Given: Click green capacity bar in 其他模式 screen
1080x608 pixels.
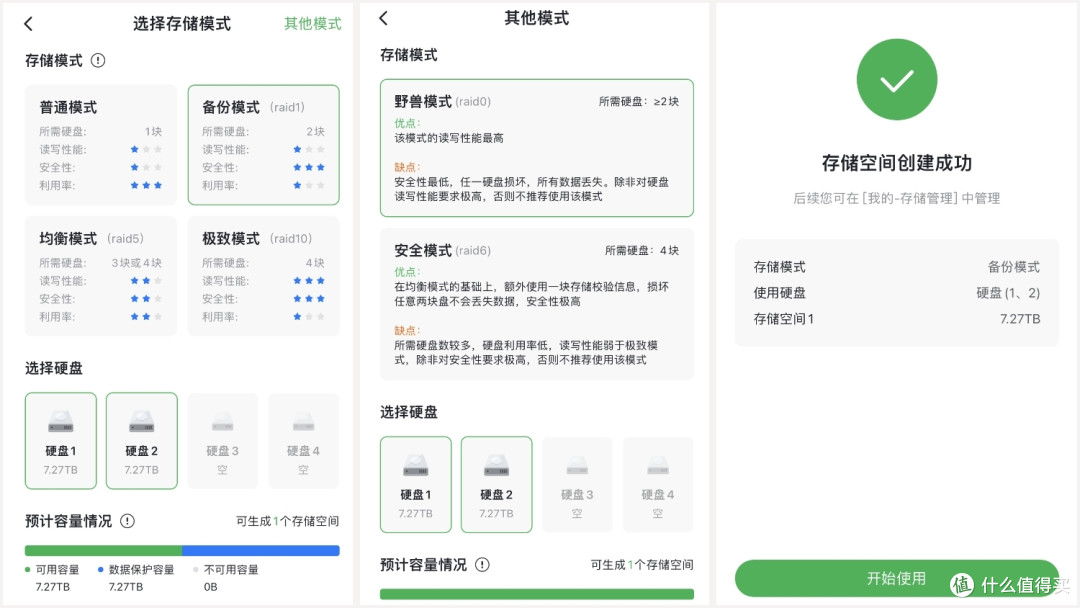Looking at the screenshot, I should [x=537, y=594].
